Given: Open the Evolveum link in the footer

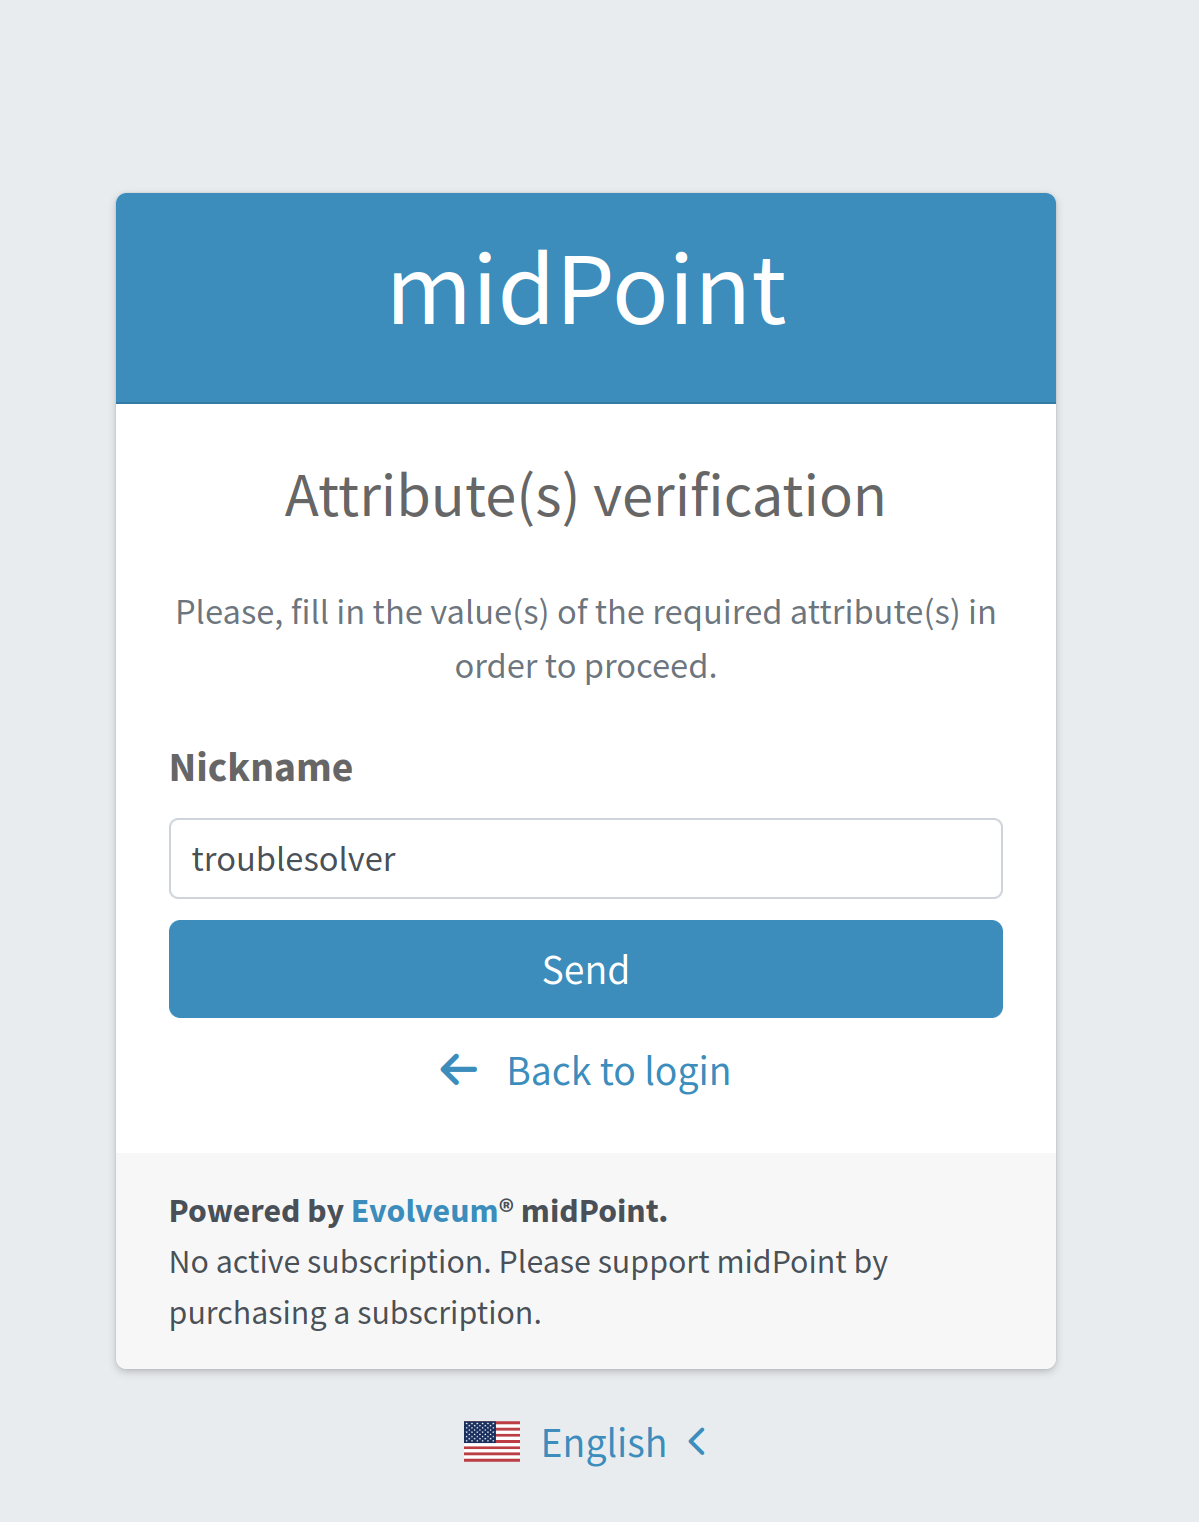Looking at the screenshot, I should coord(420,1211).
